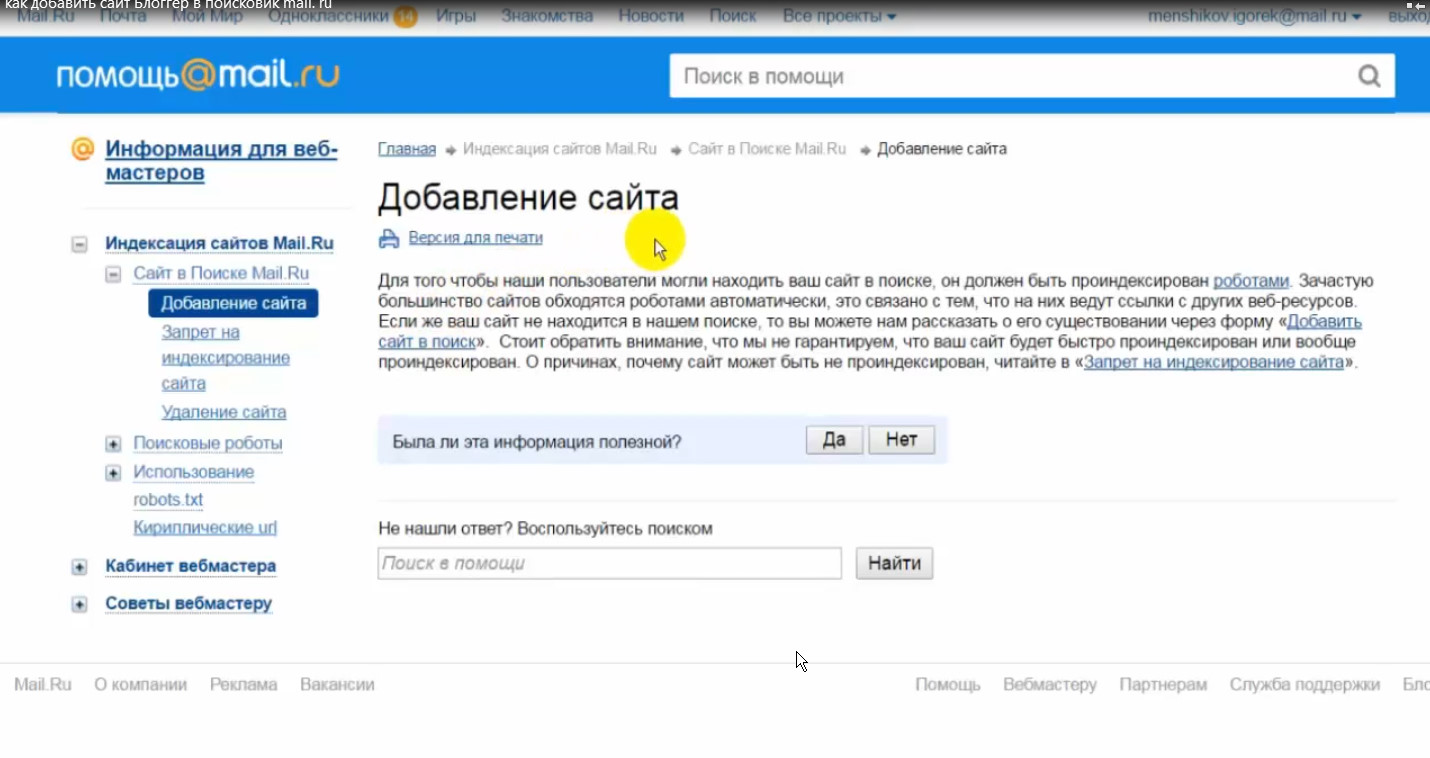
Task: Open the Версия для печати link
Action: coord(475,238)
